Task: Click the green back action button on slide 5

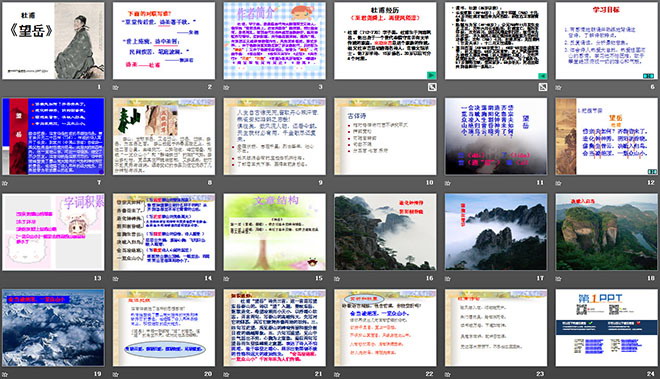Action: pos(542,76)
